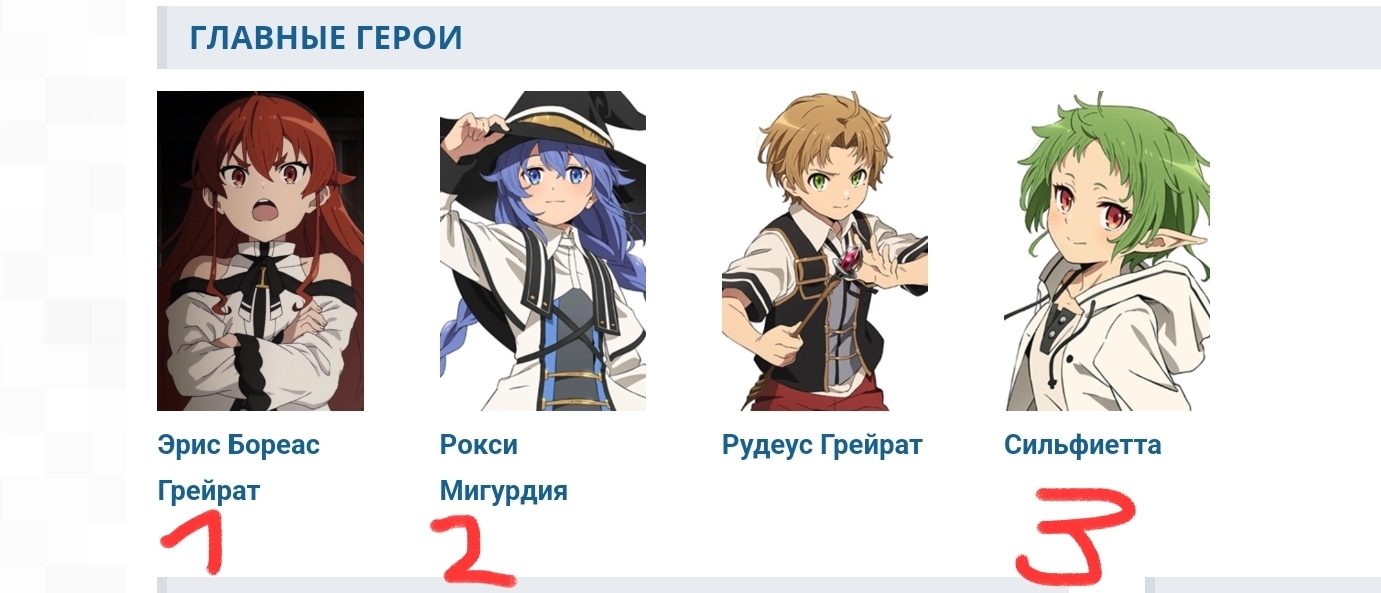Select the Rudeus character image with the staff
This screenshot has width=1381, height=593.
[x=825, y=251]
